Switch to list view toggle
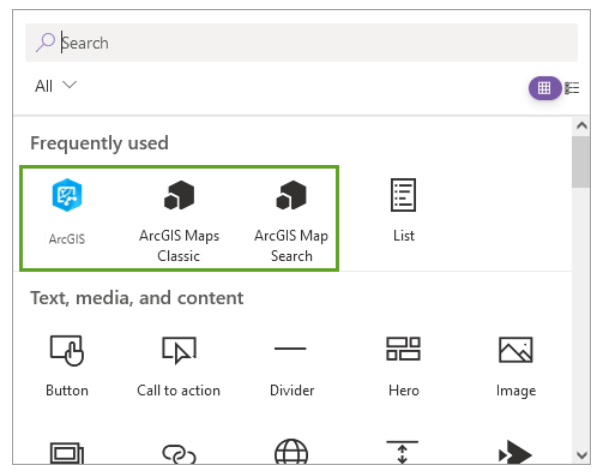This screenshot has width=607, height=472. pyautogui.click(x=572, y=88)
